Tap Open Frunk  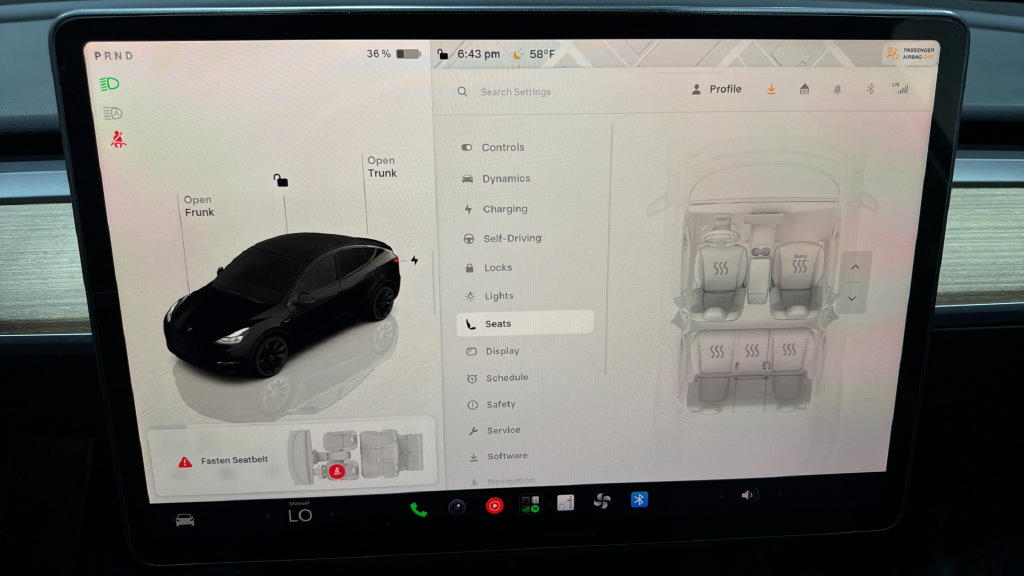pos(199,206)
